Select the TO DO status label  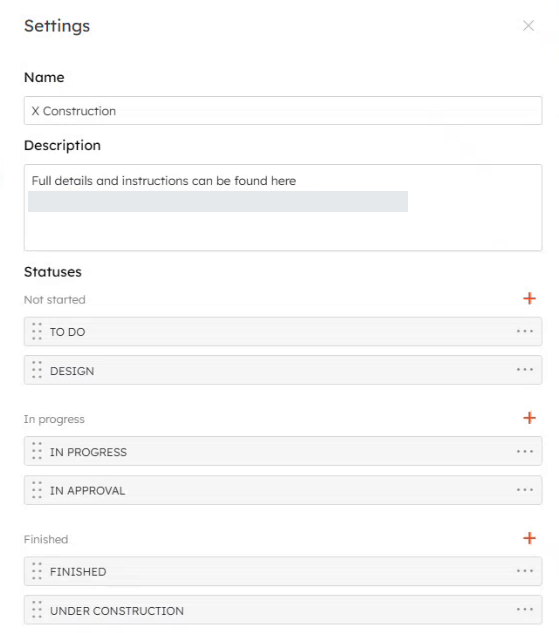67,332
